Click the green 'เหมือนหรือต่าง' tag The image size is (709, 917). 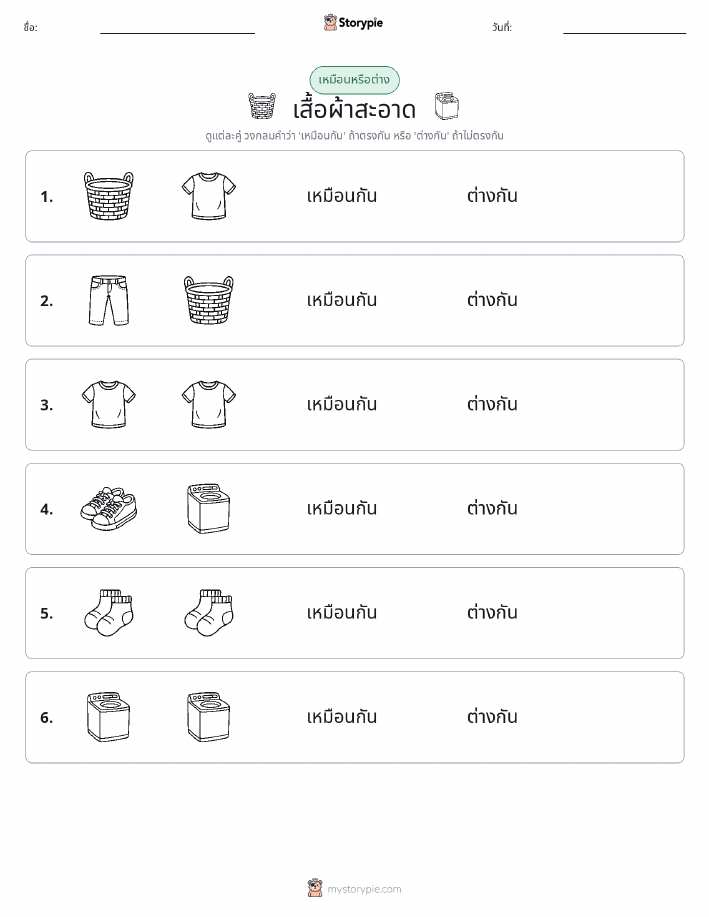click(x=354, y=80)
